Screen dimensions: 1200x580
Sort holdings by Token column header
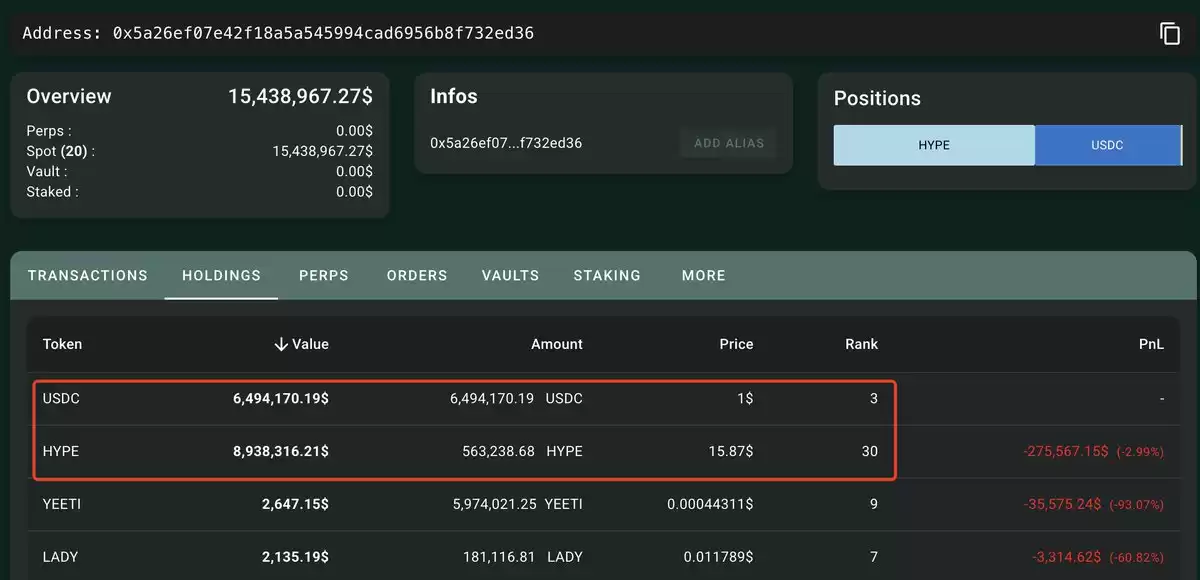click(x=62, y=344)
